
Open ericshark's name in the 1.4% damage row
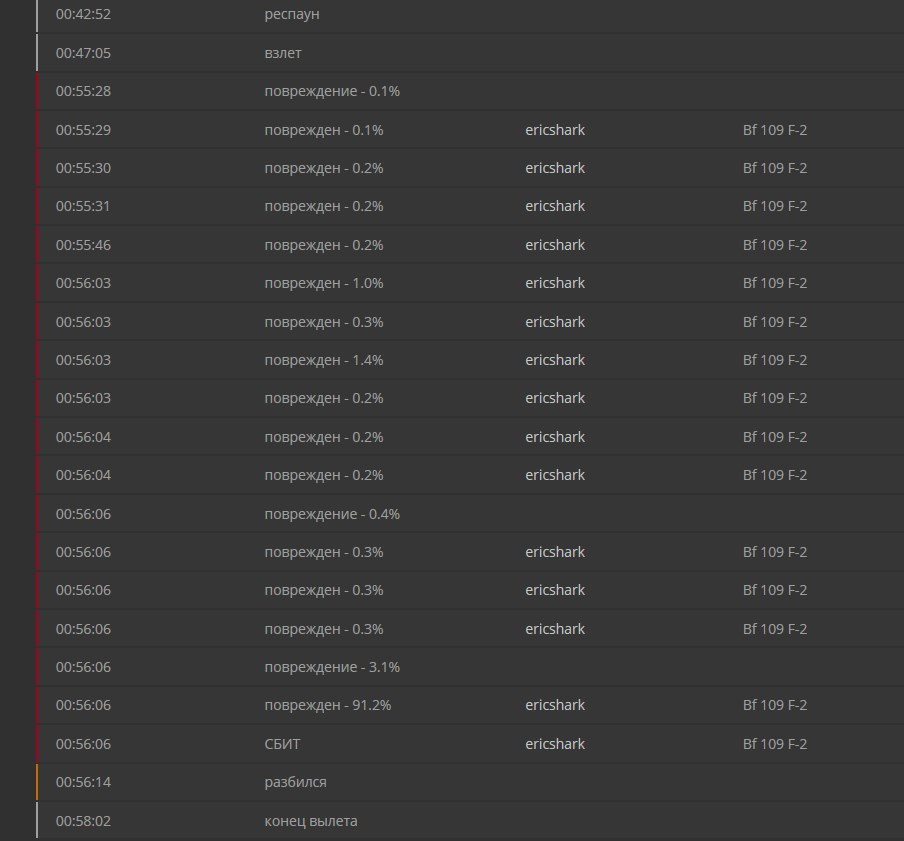pos(555,360)
